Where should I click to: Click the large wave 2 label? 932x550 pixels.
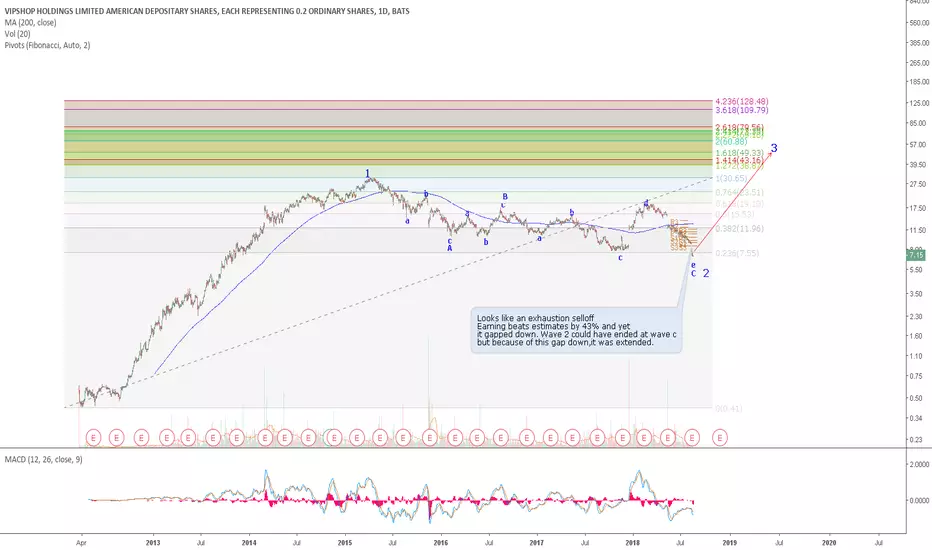coord(706,274)
